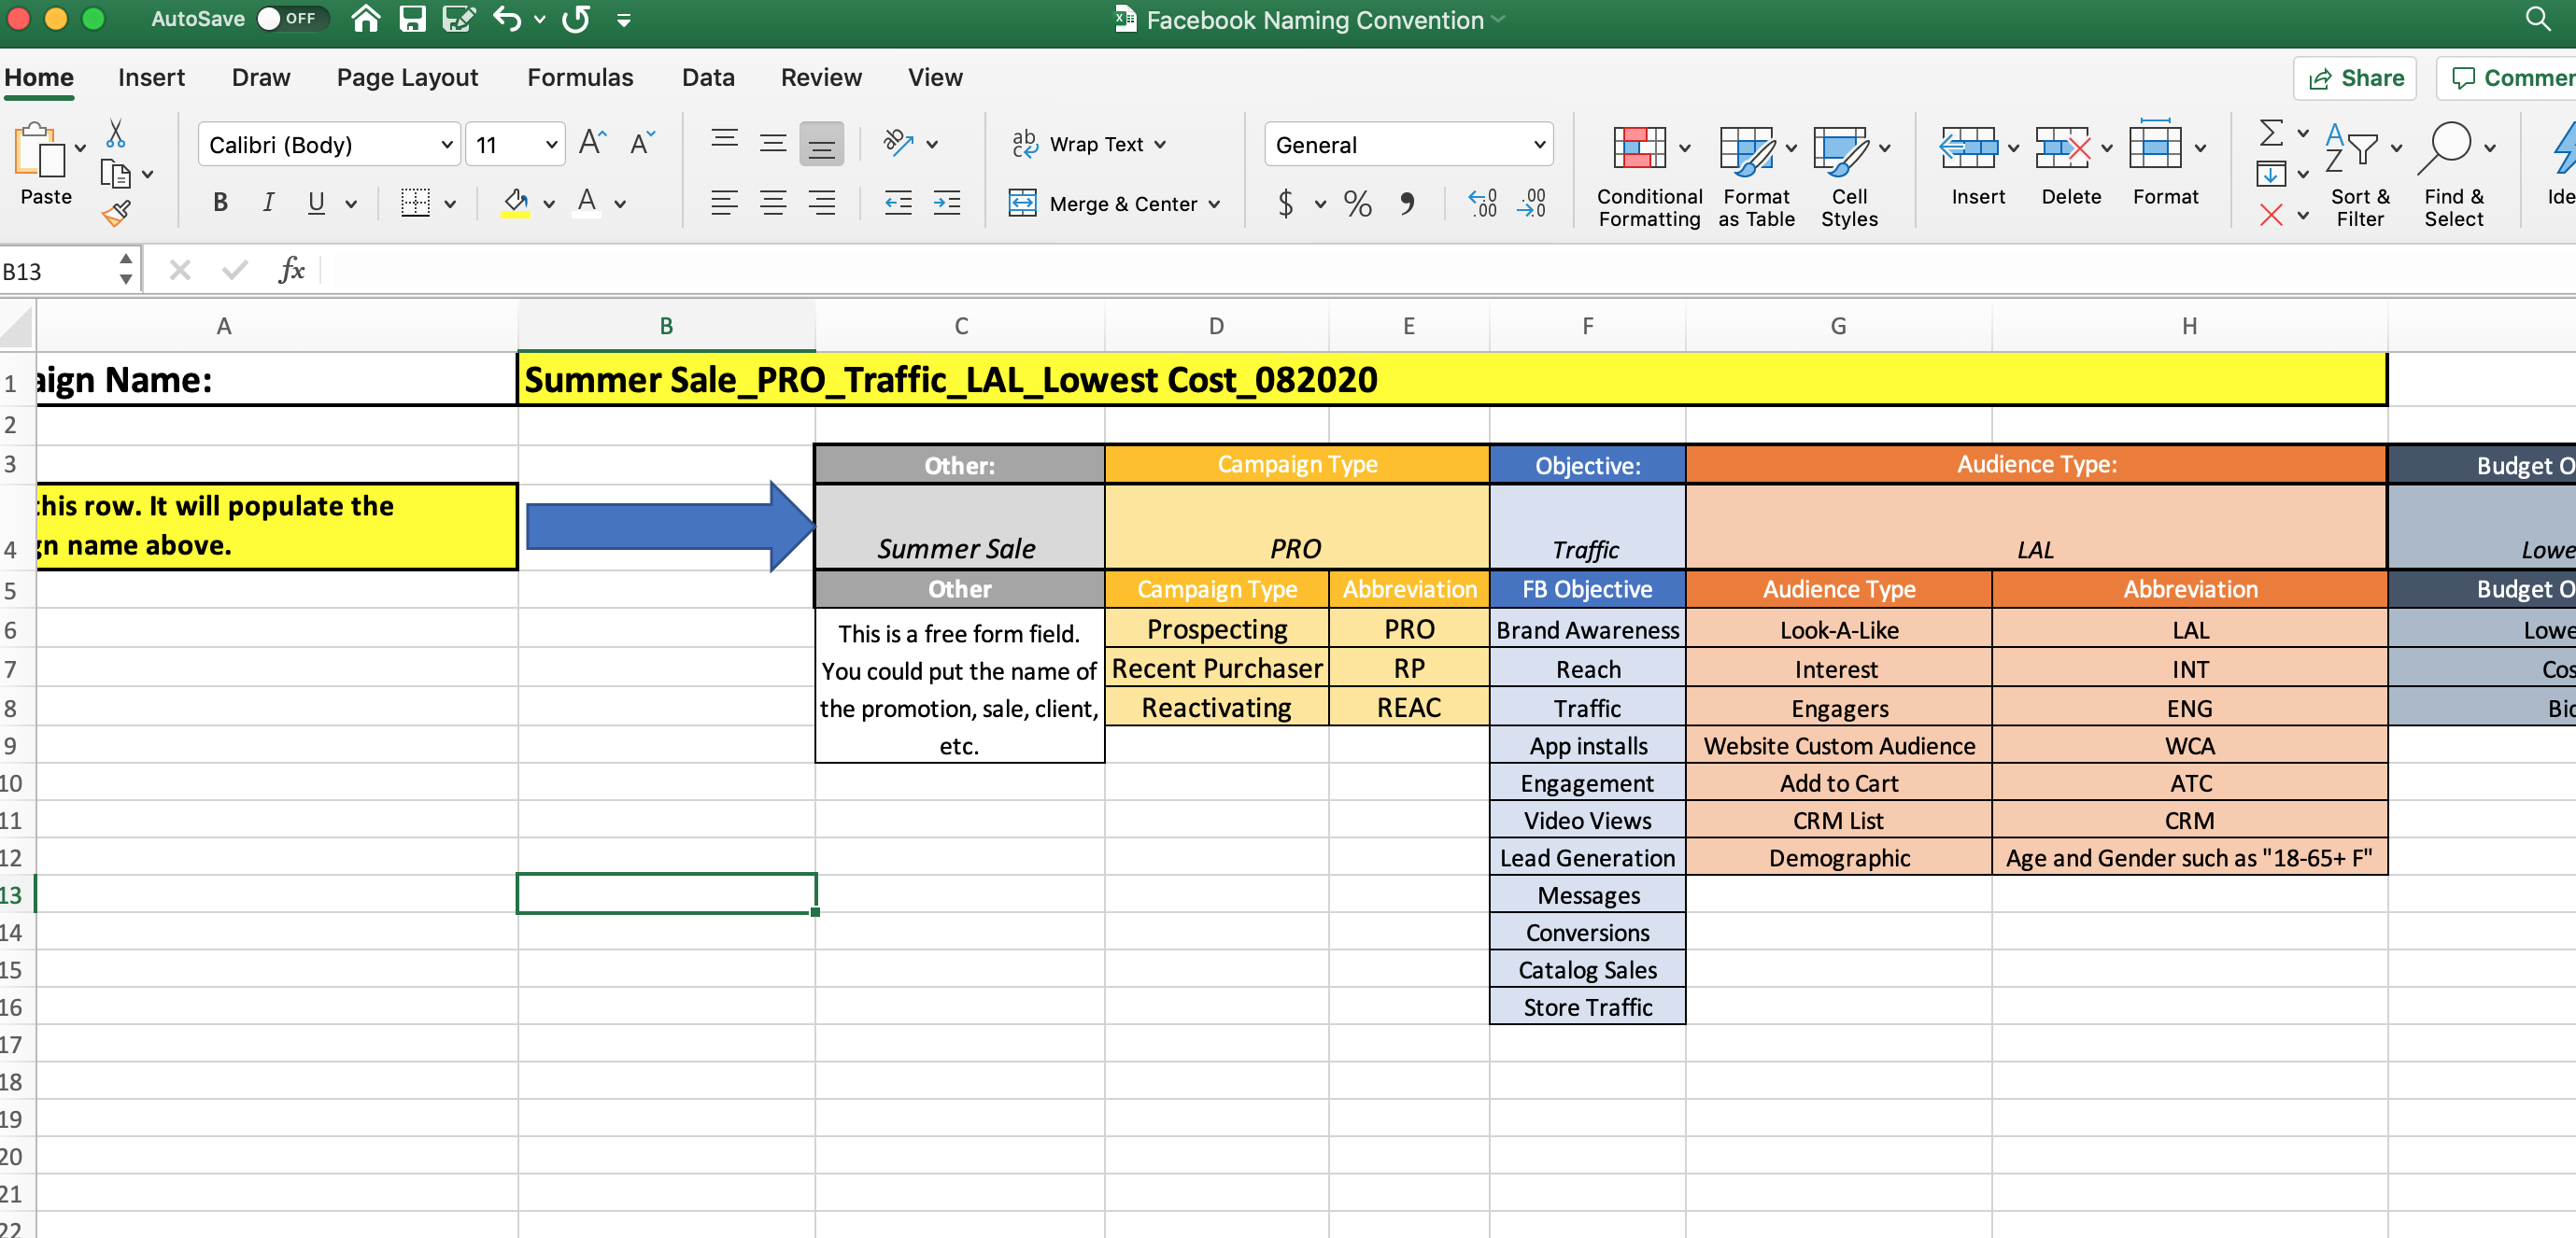Viewport: 2576px width, 1238px height.
Task: Switch to the Formulas tab
Action: (x=580, y=78)
